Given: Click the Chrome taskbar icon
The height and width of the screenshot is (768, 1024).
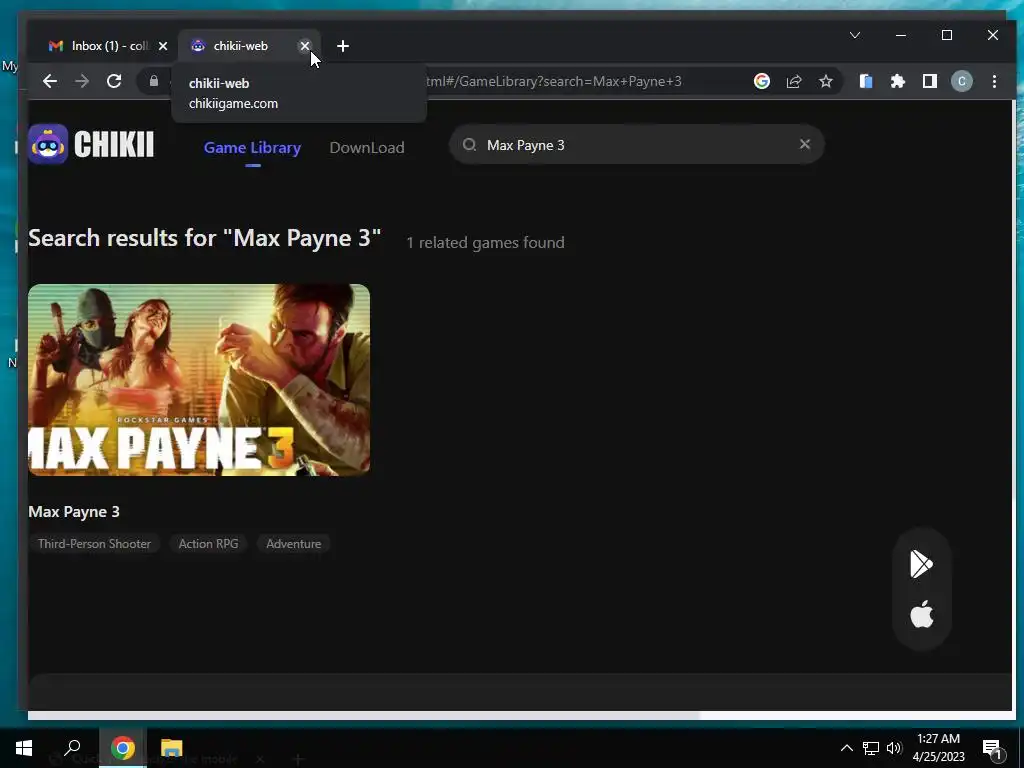Looking at the screenshot, I should click(122, 748).
